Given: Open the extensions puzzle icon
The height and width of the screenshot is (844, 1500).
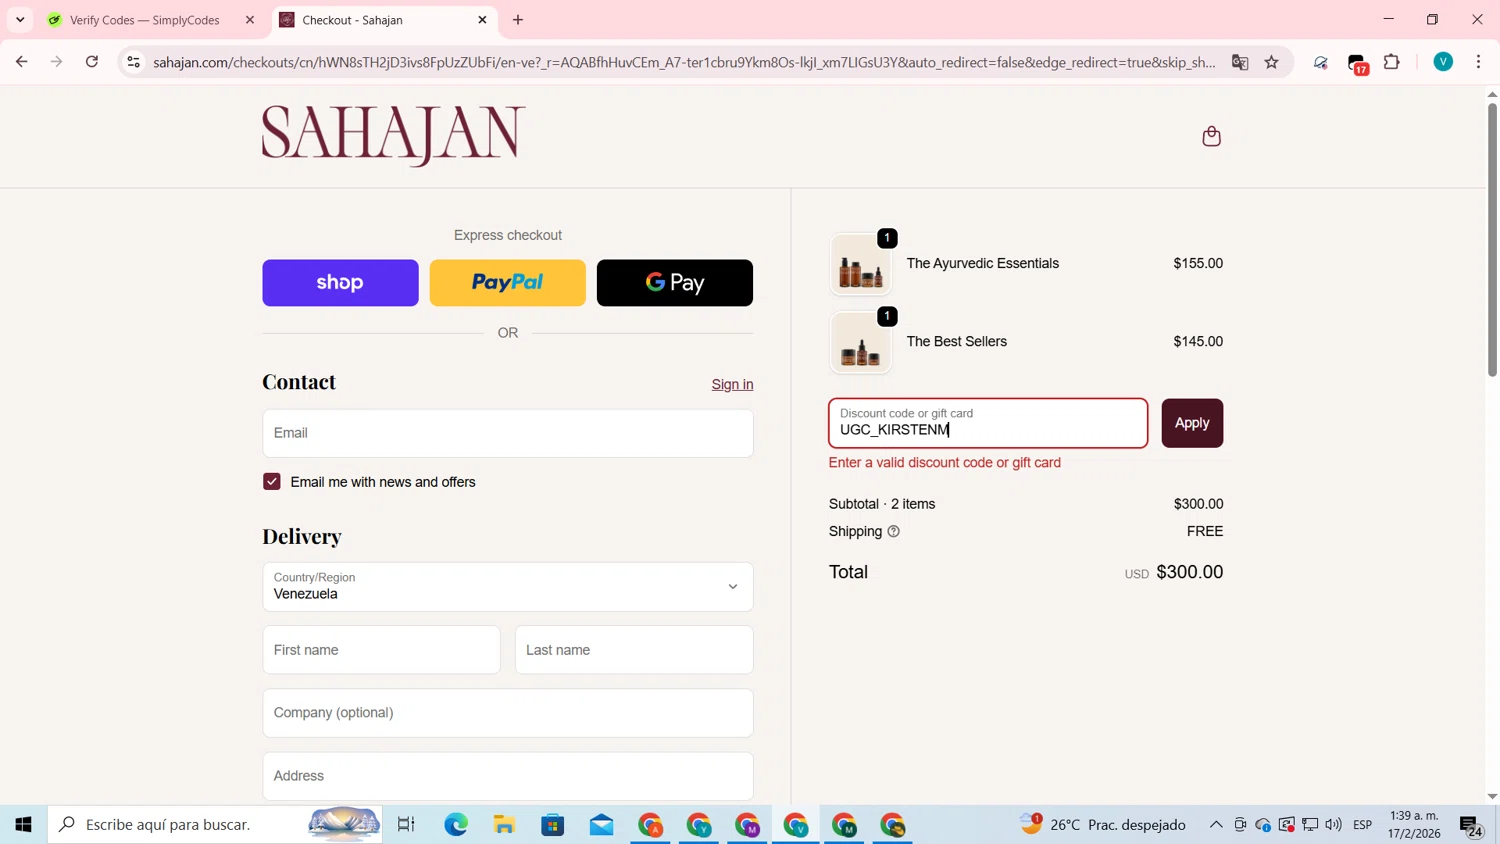Looking at the screenshot, I should (x=1392, y=62).
